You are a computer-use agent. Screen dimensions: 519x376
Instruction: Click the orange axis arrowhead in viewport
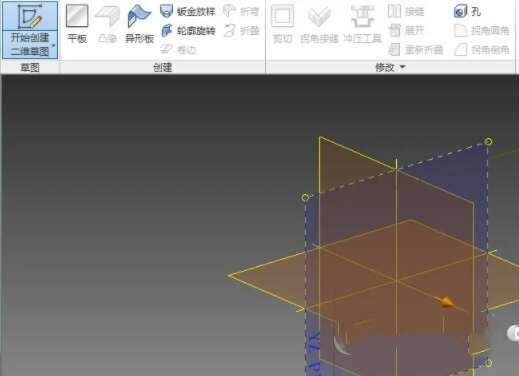[x=446, y=302]
